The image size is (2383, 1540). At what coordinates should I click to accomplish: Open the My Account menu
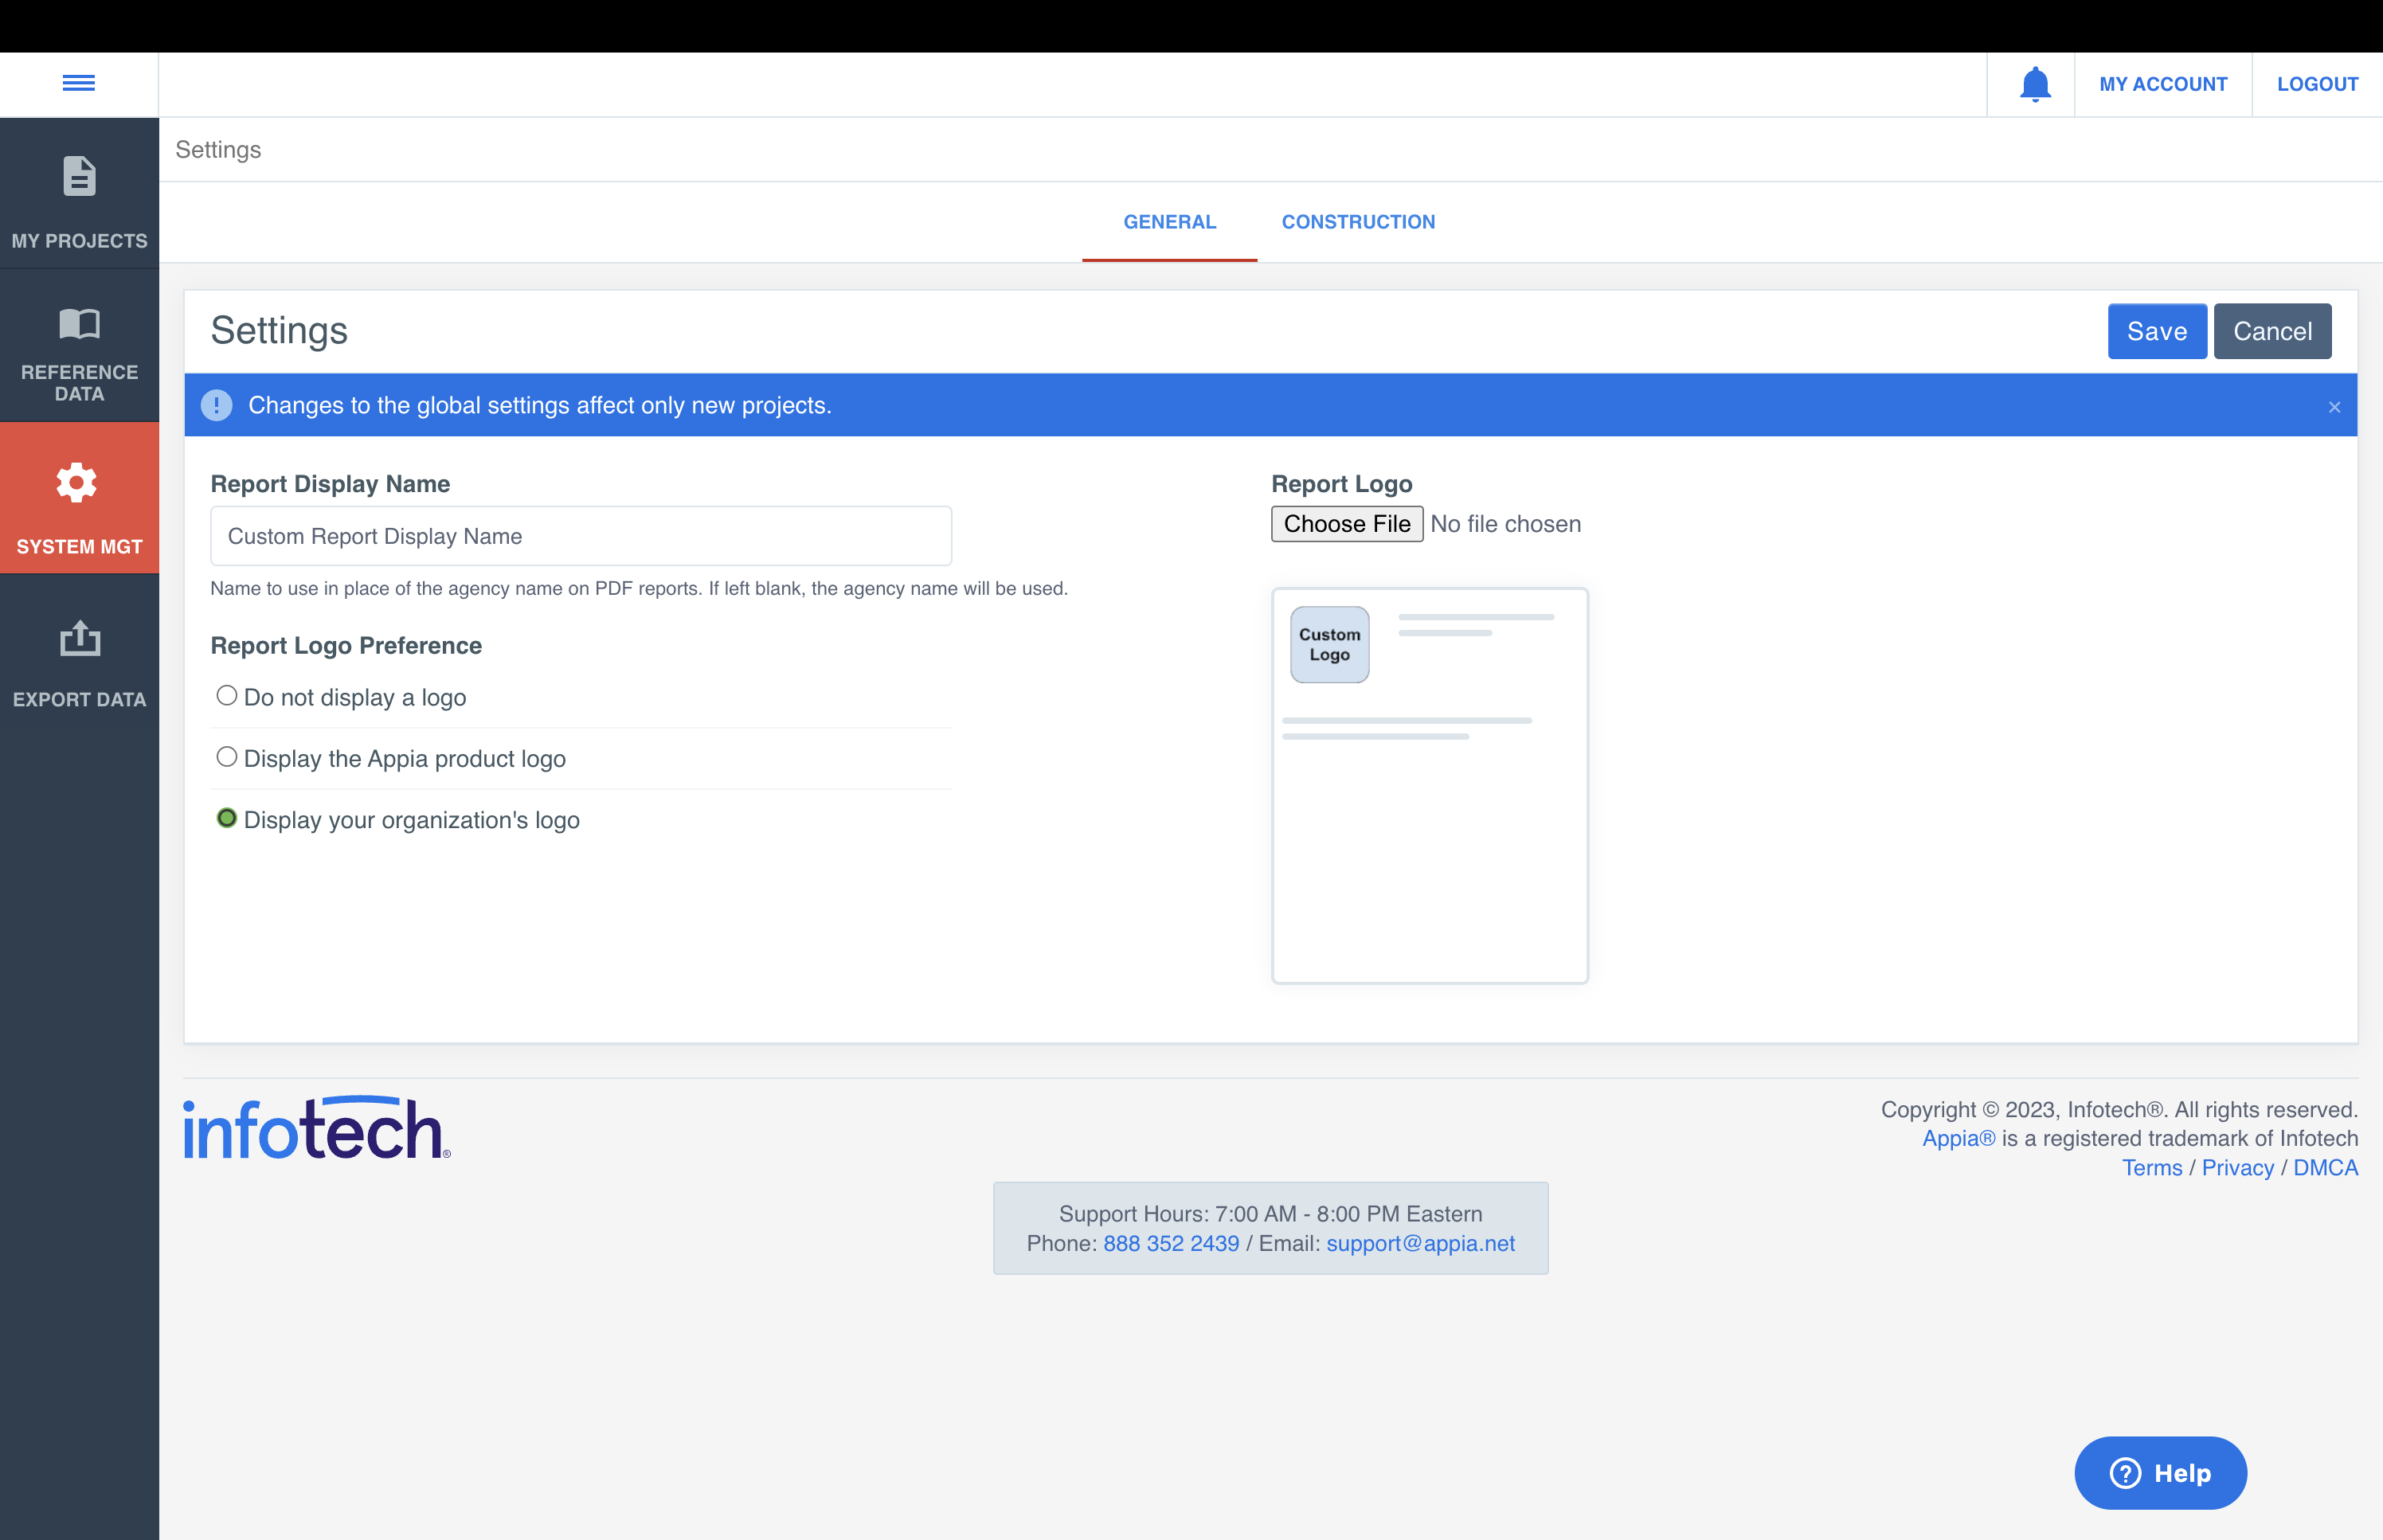pos(2162,84)
